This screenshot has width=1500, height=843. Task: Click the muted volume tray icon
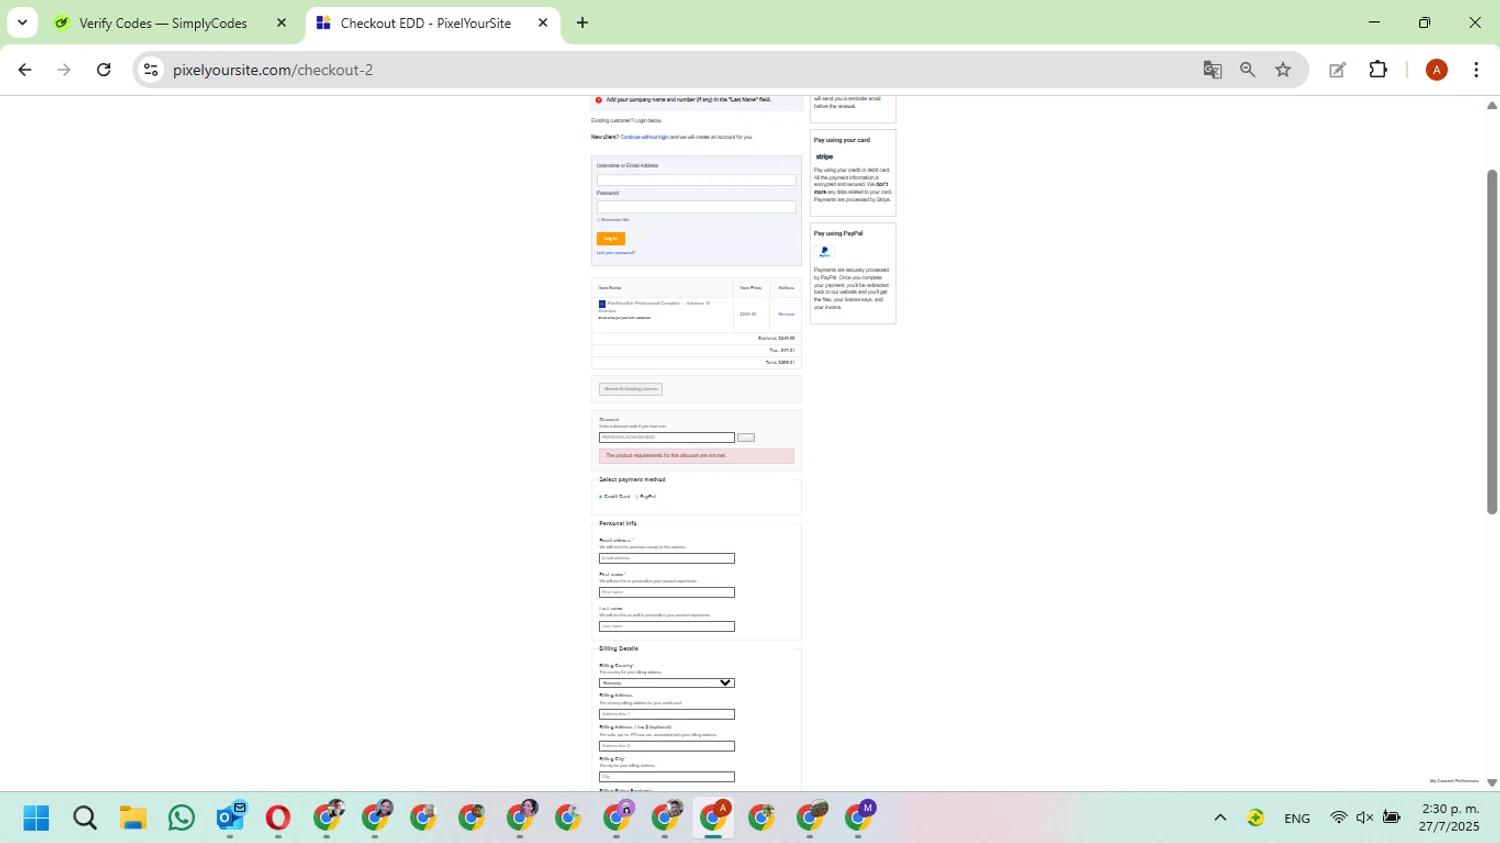tap(1364, 818)
